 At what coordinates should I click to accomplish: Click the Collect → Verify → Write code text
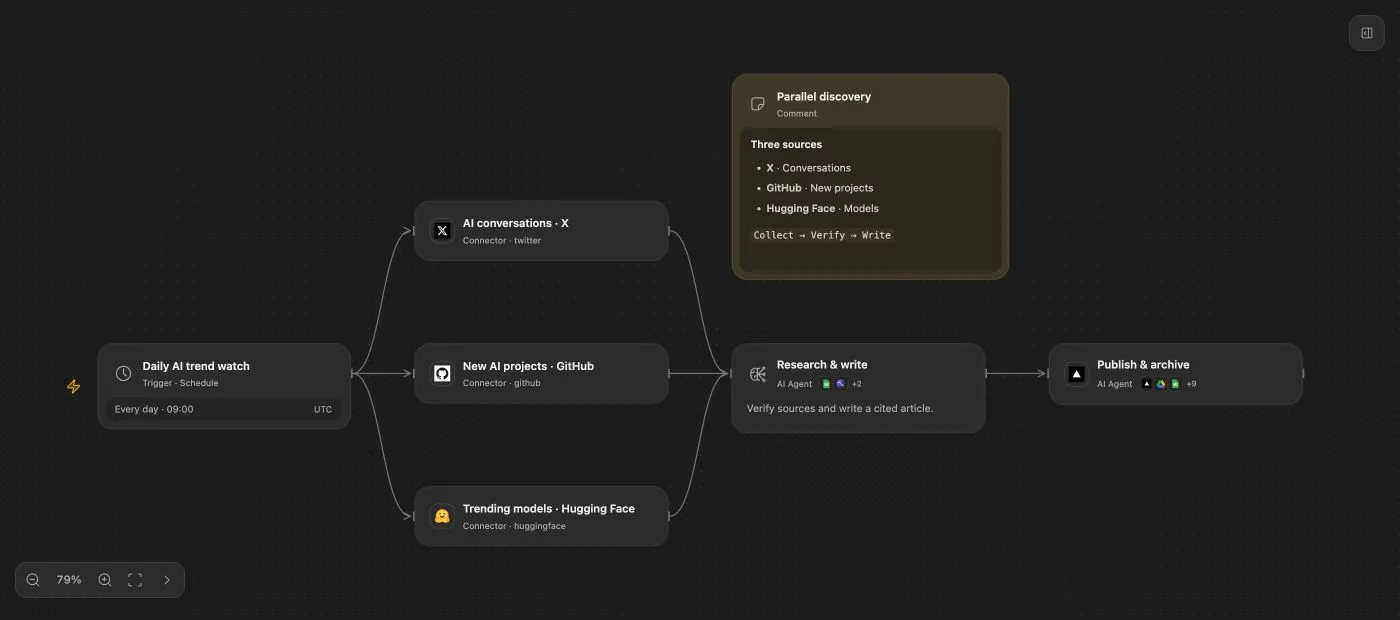822,235
